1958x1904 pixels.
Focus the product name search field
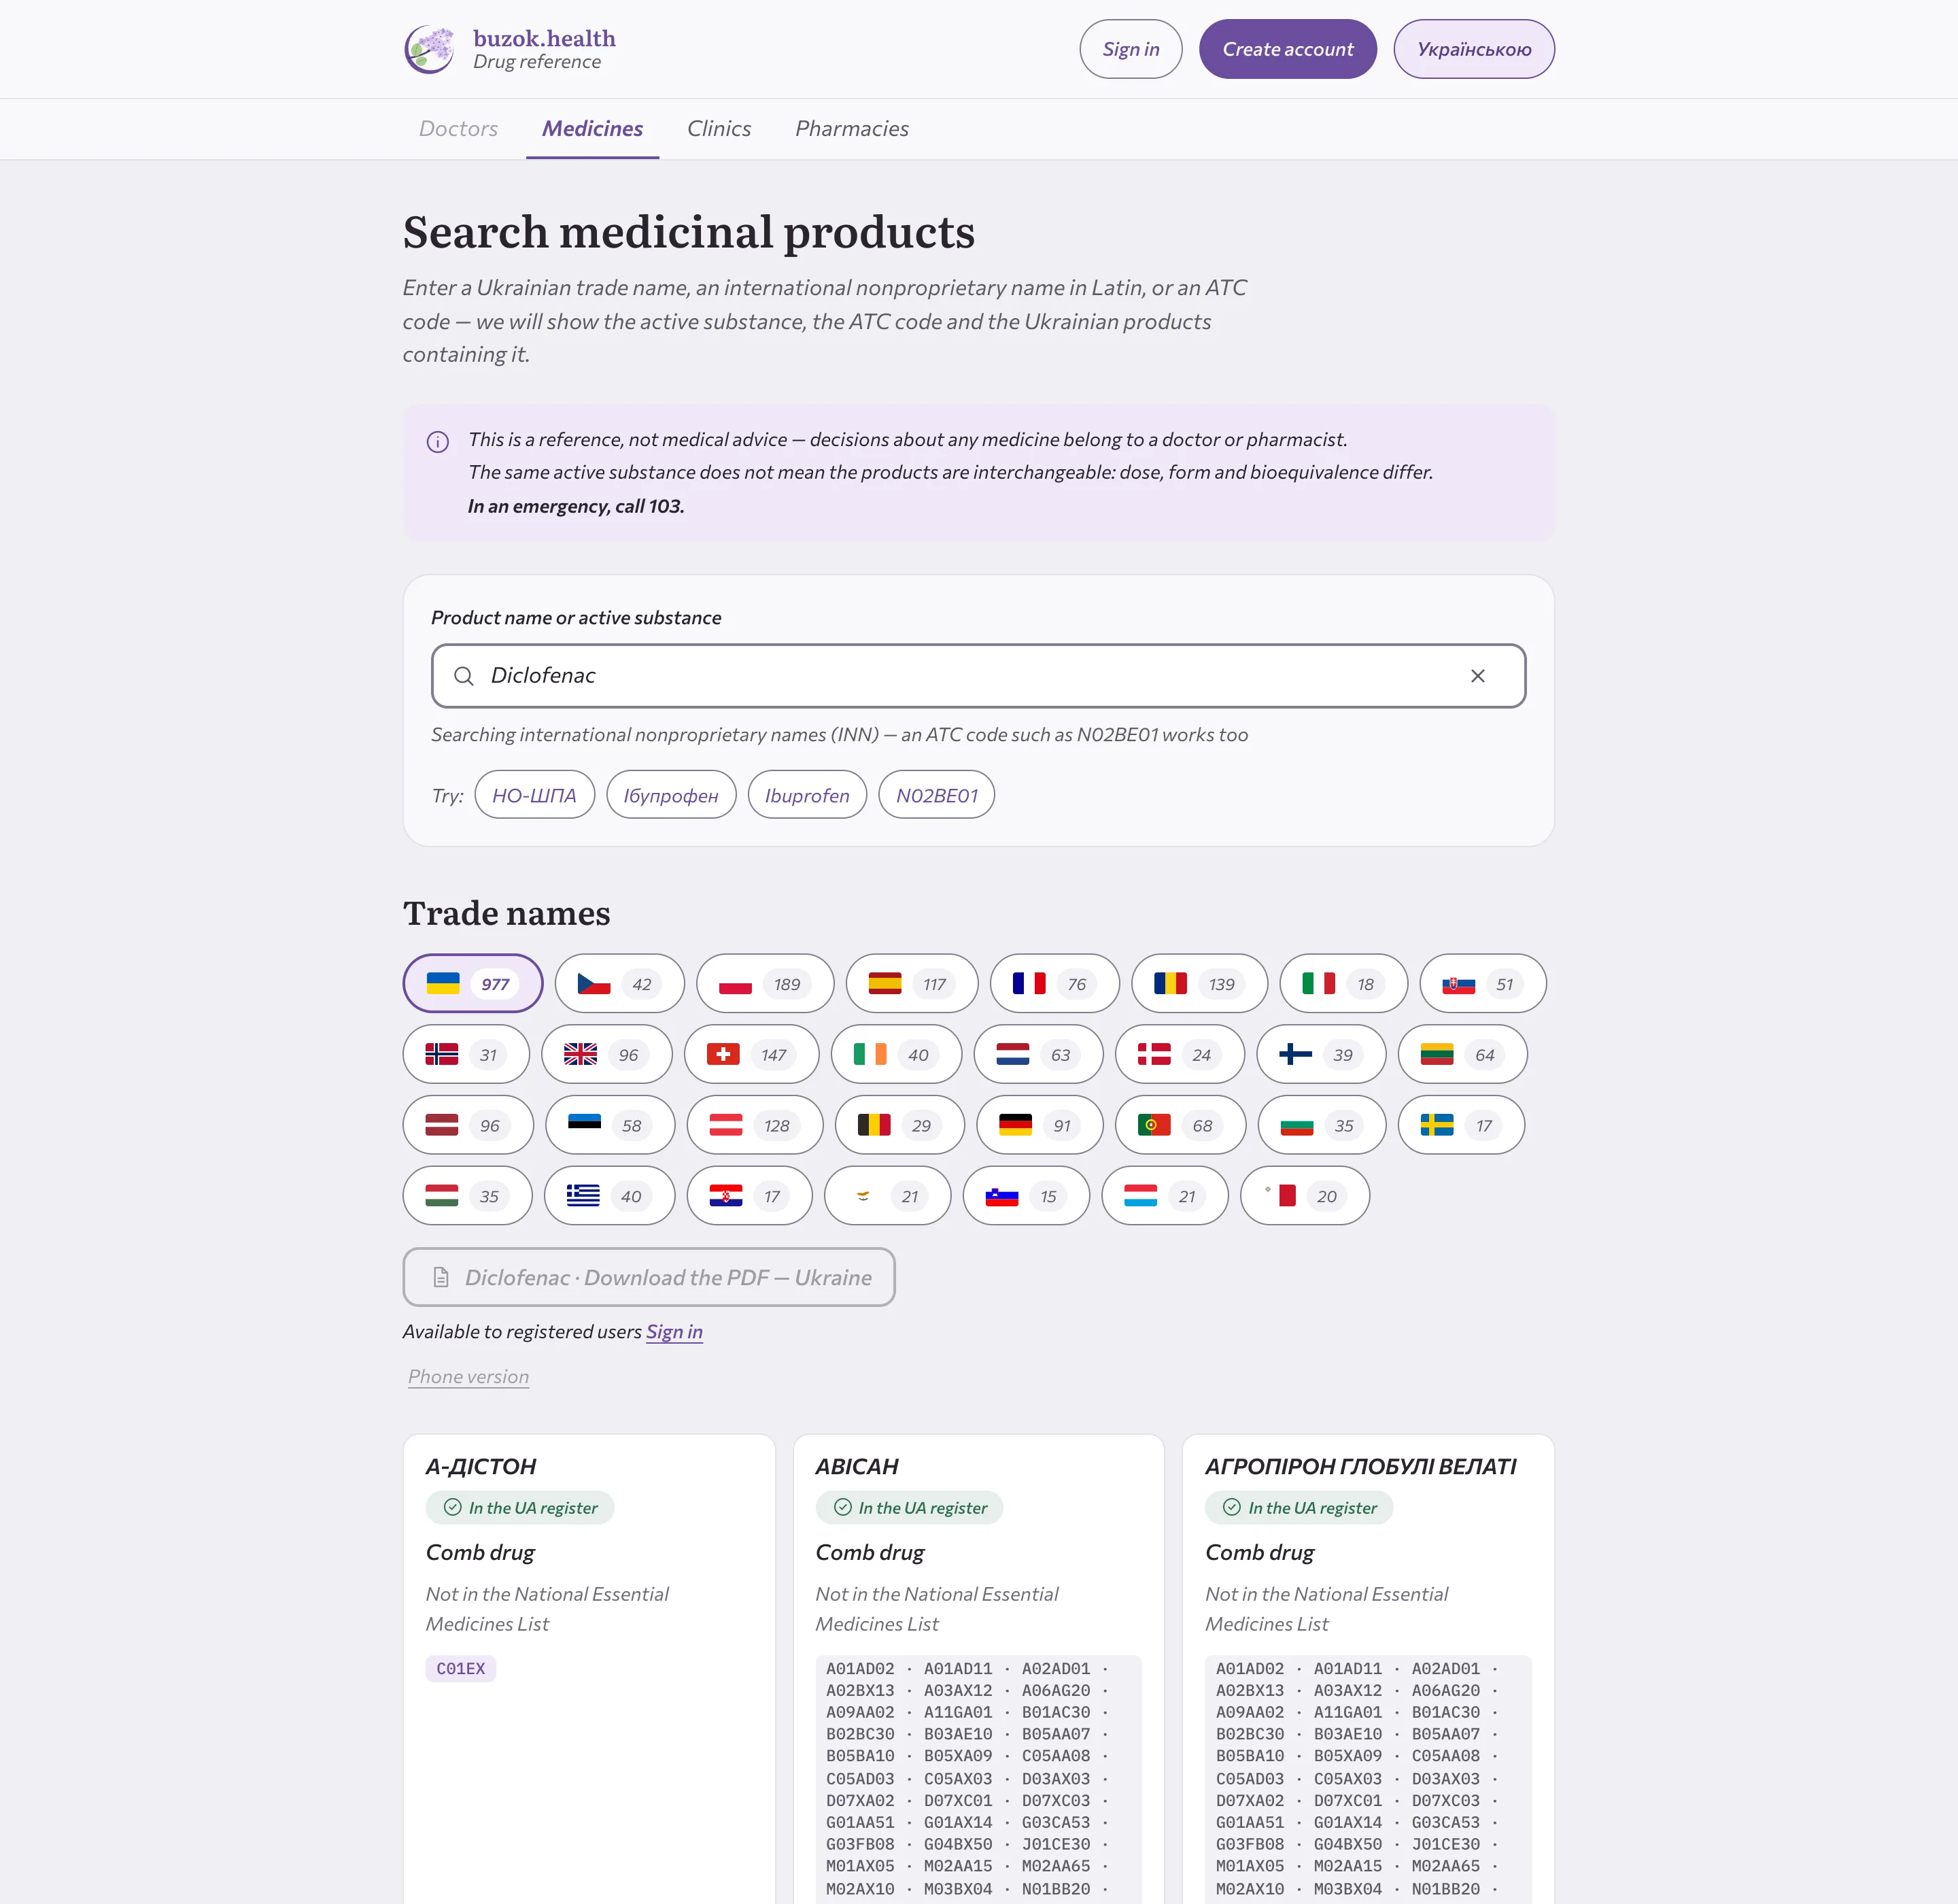[978, 676]
